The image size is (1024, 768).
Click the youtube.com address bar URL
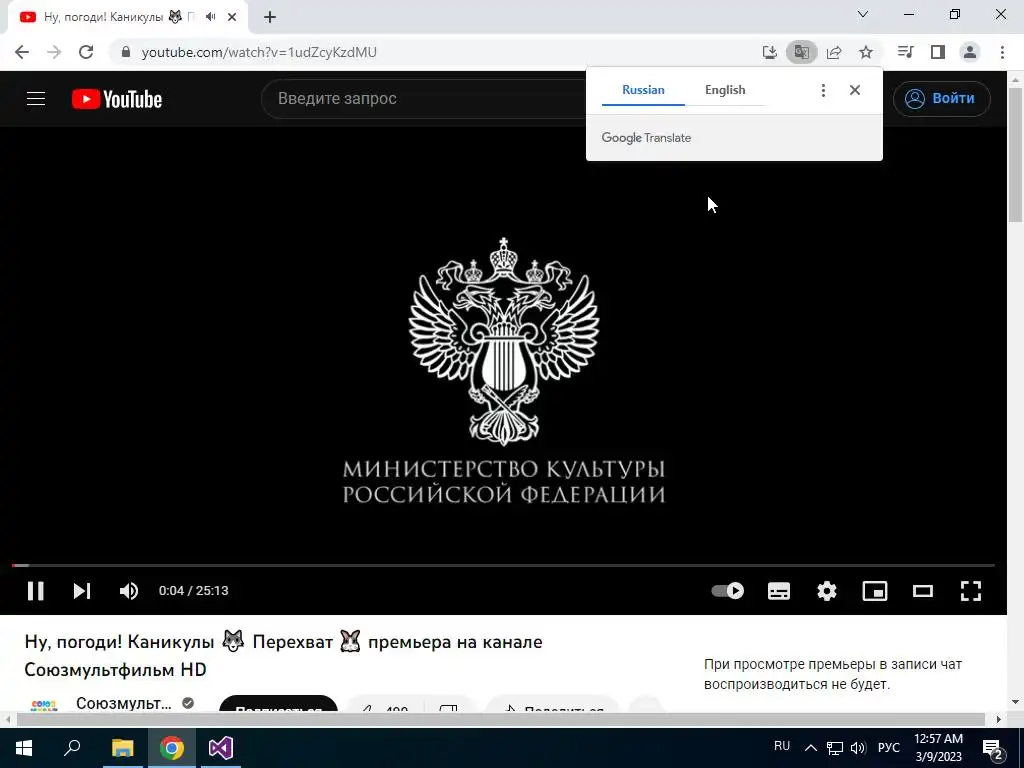(x=259, y=52)
